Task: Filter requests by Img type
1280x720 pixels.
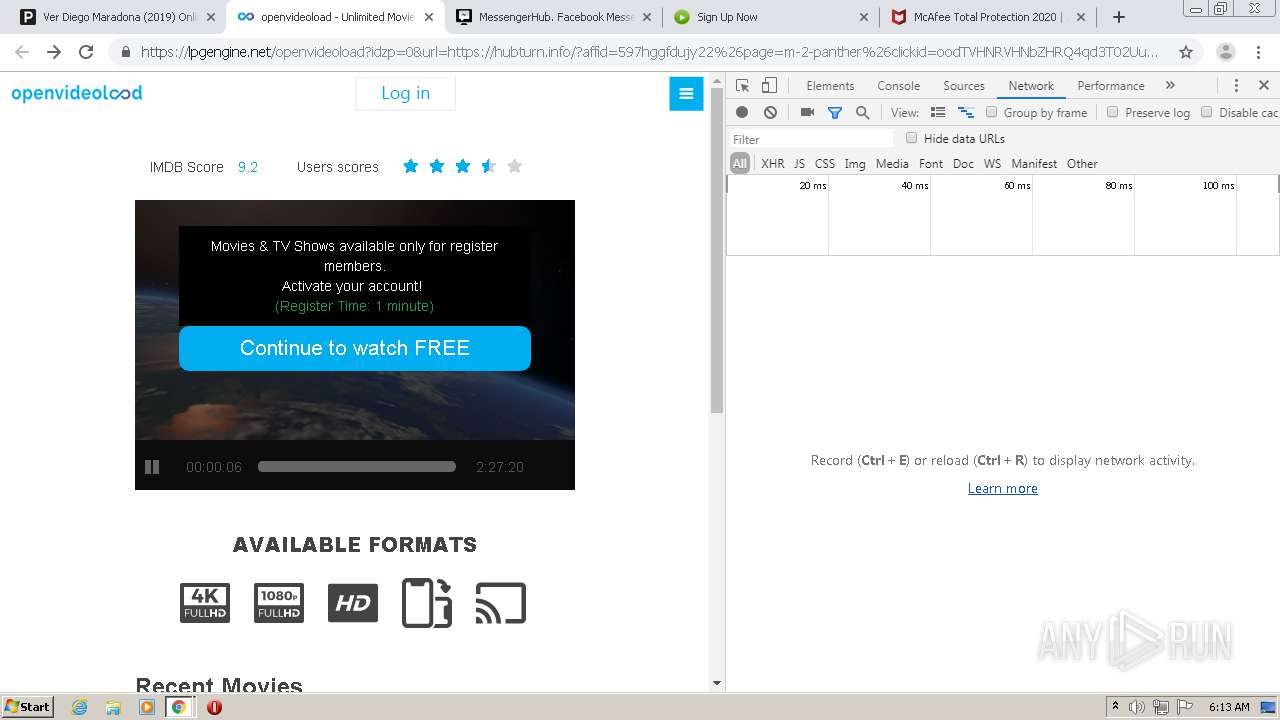Action: [x=855, y=164]
